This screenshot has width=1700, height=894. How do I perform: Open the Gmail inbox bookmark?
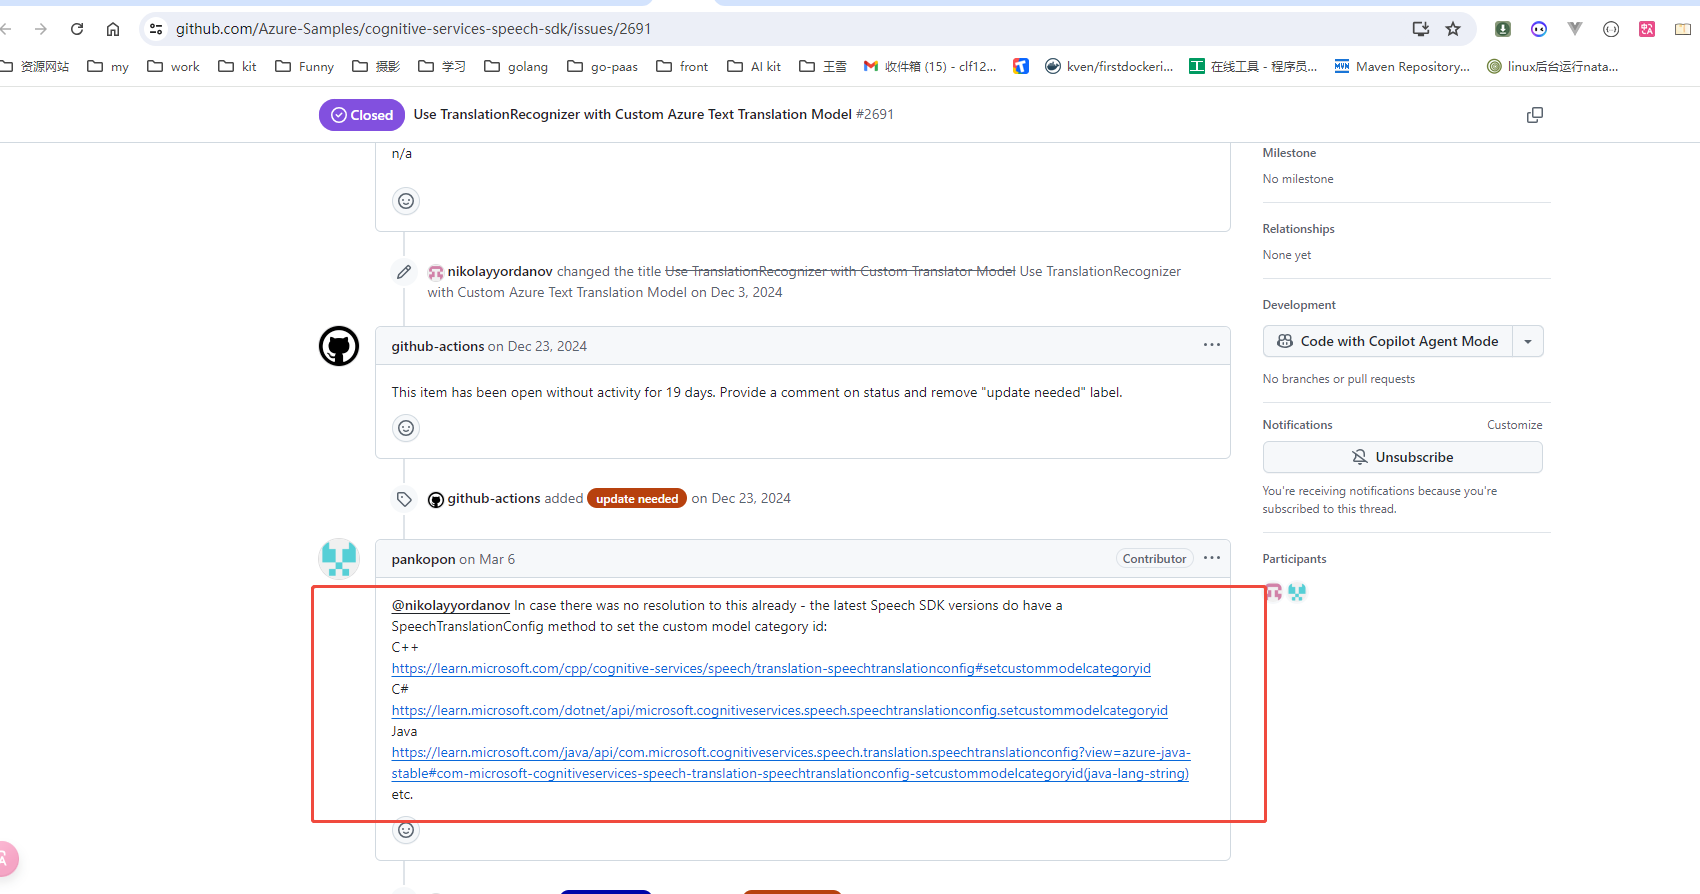930,66
